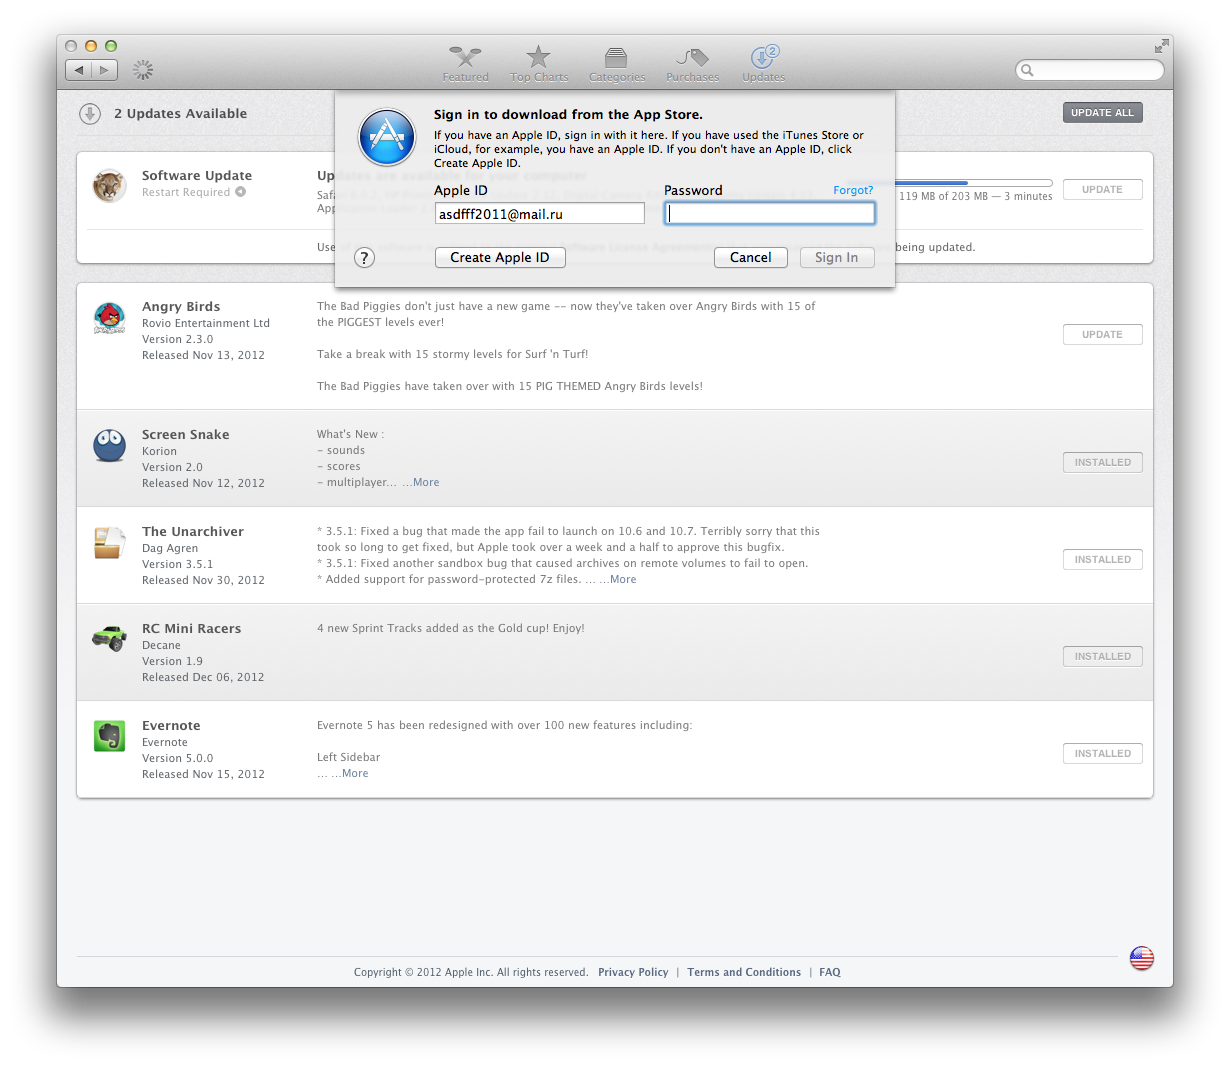Open the Evernote app icon
1230x1066 pixels.
(109, 736)
